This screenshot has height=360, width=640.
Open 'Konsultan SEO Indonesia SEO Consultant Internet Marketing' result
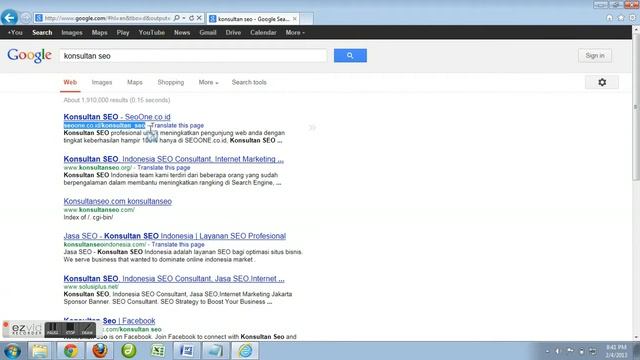tap(173, 159)
